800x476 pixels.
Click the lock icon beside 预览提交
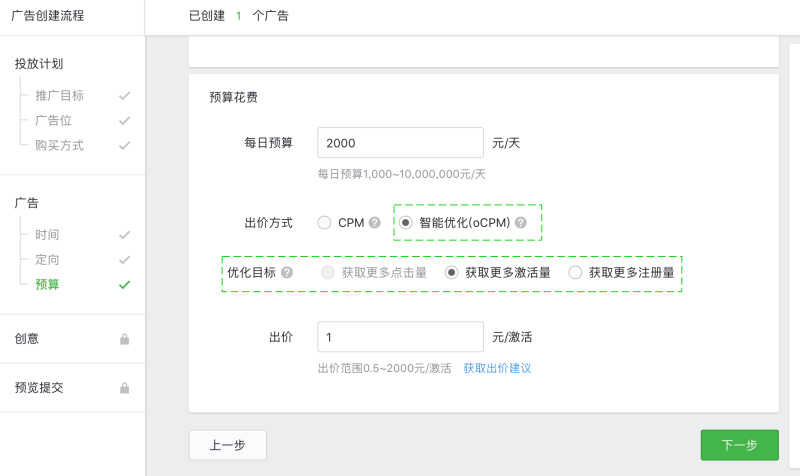124,388
